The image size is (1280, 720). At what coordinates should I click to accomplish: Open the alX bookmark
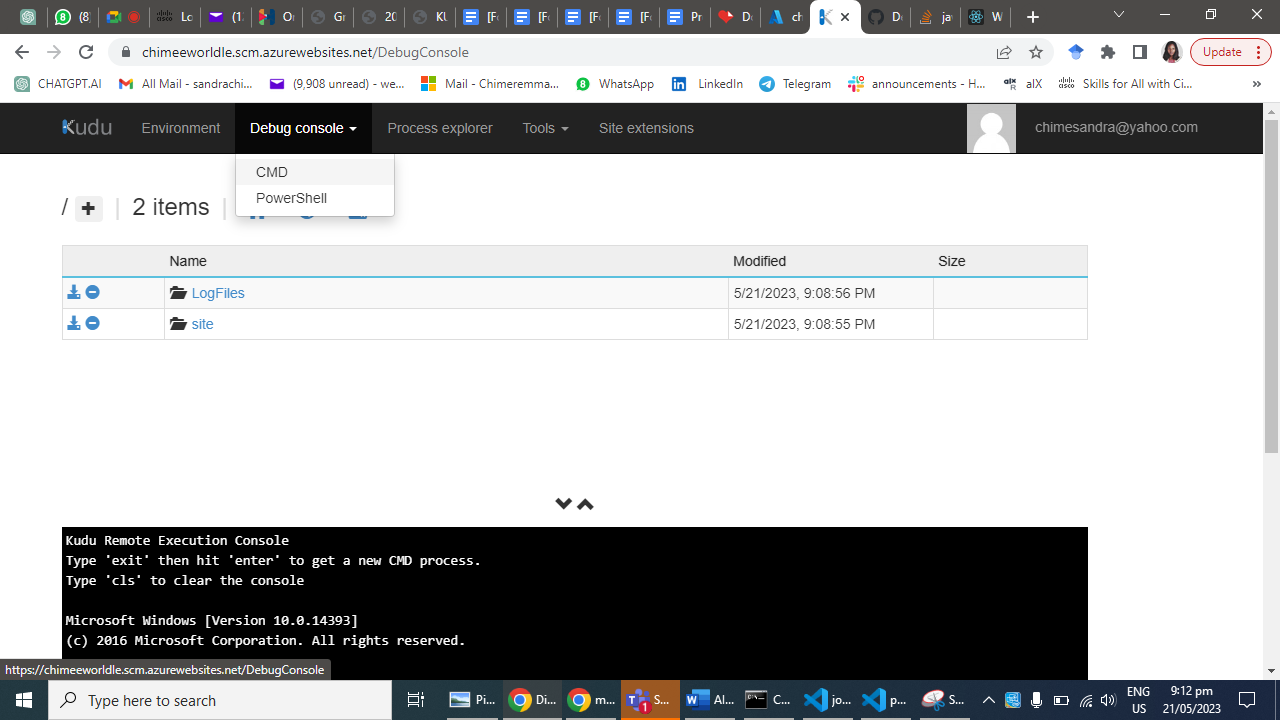click(x=1023, y=84)
